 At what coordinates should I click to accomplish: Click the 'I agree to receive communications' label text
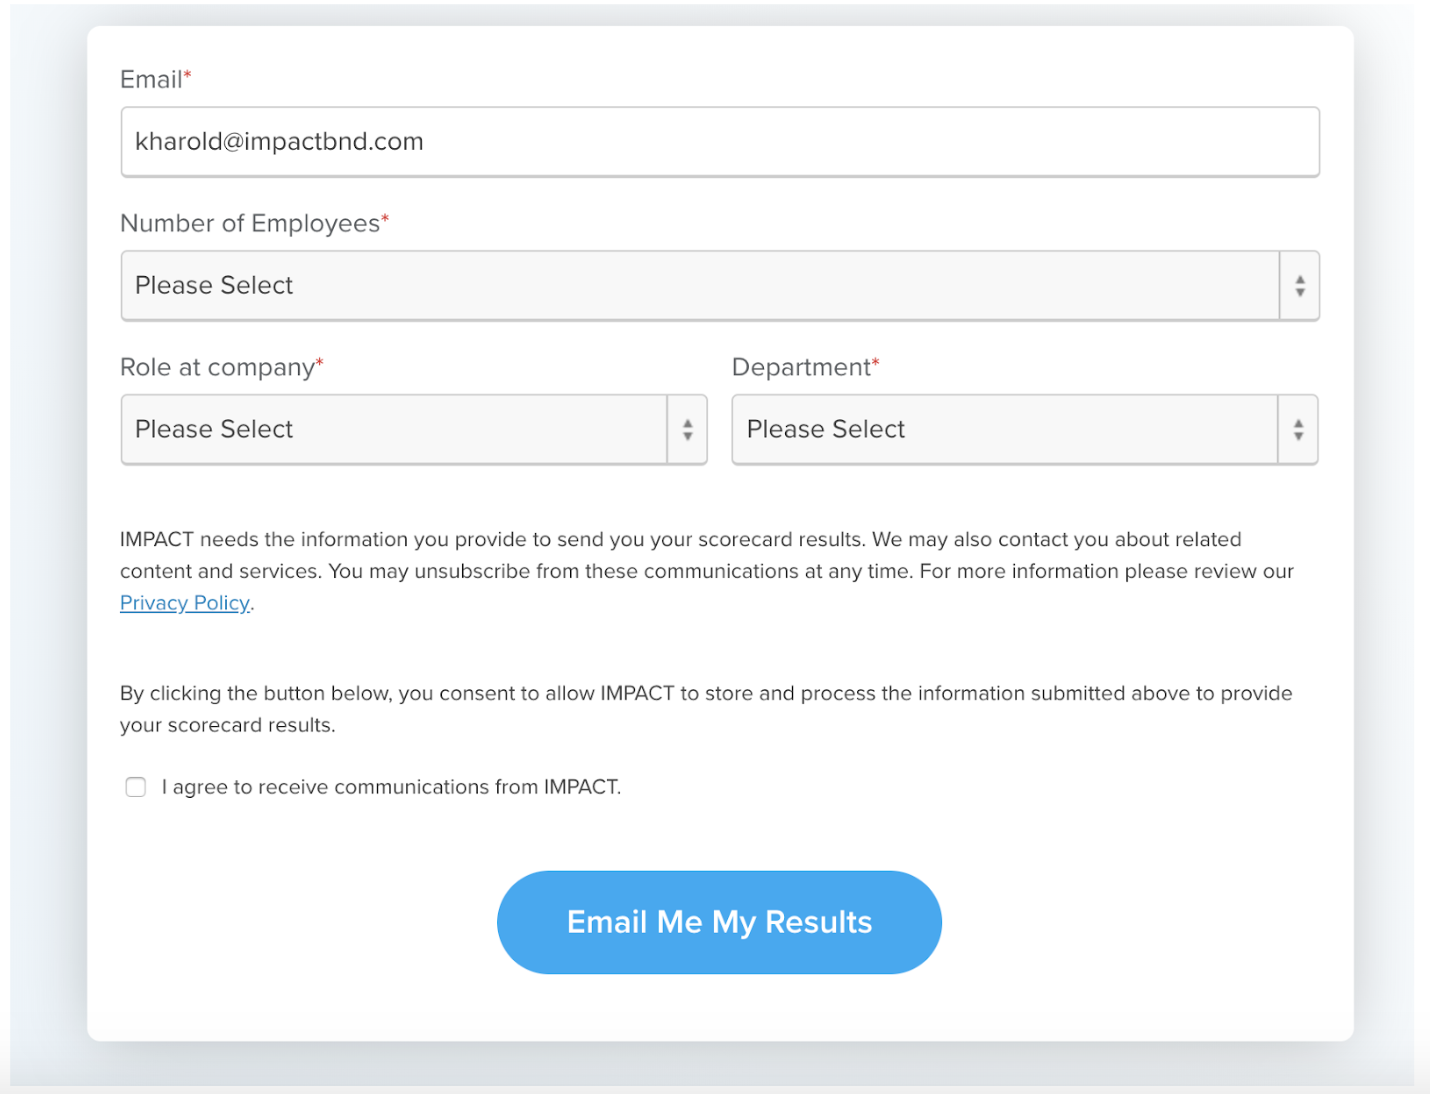click(x=391, y=787)
